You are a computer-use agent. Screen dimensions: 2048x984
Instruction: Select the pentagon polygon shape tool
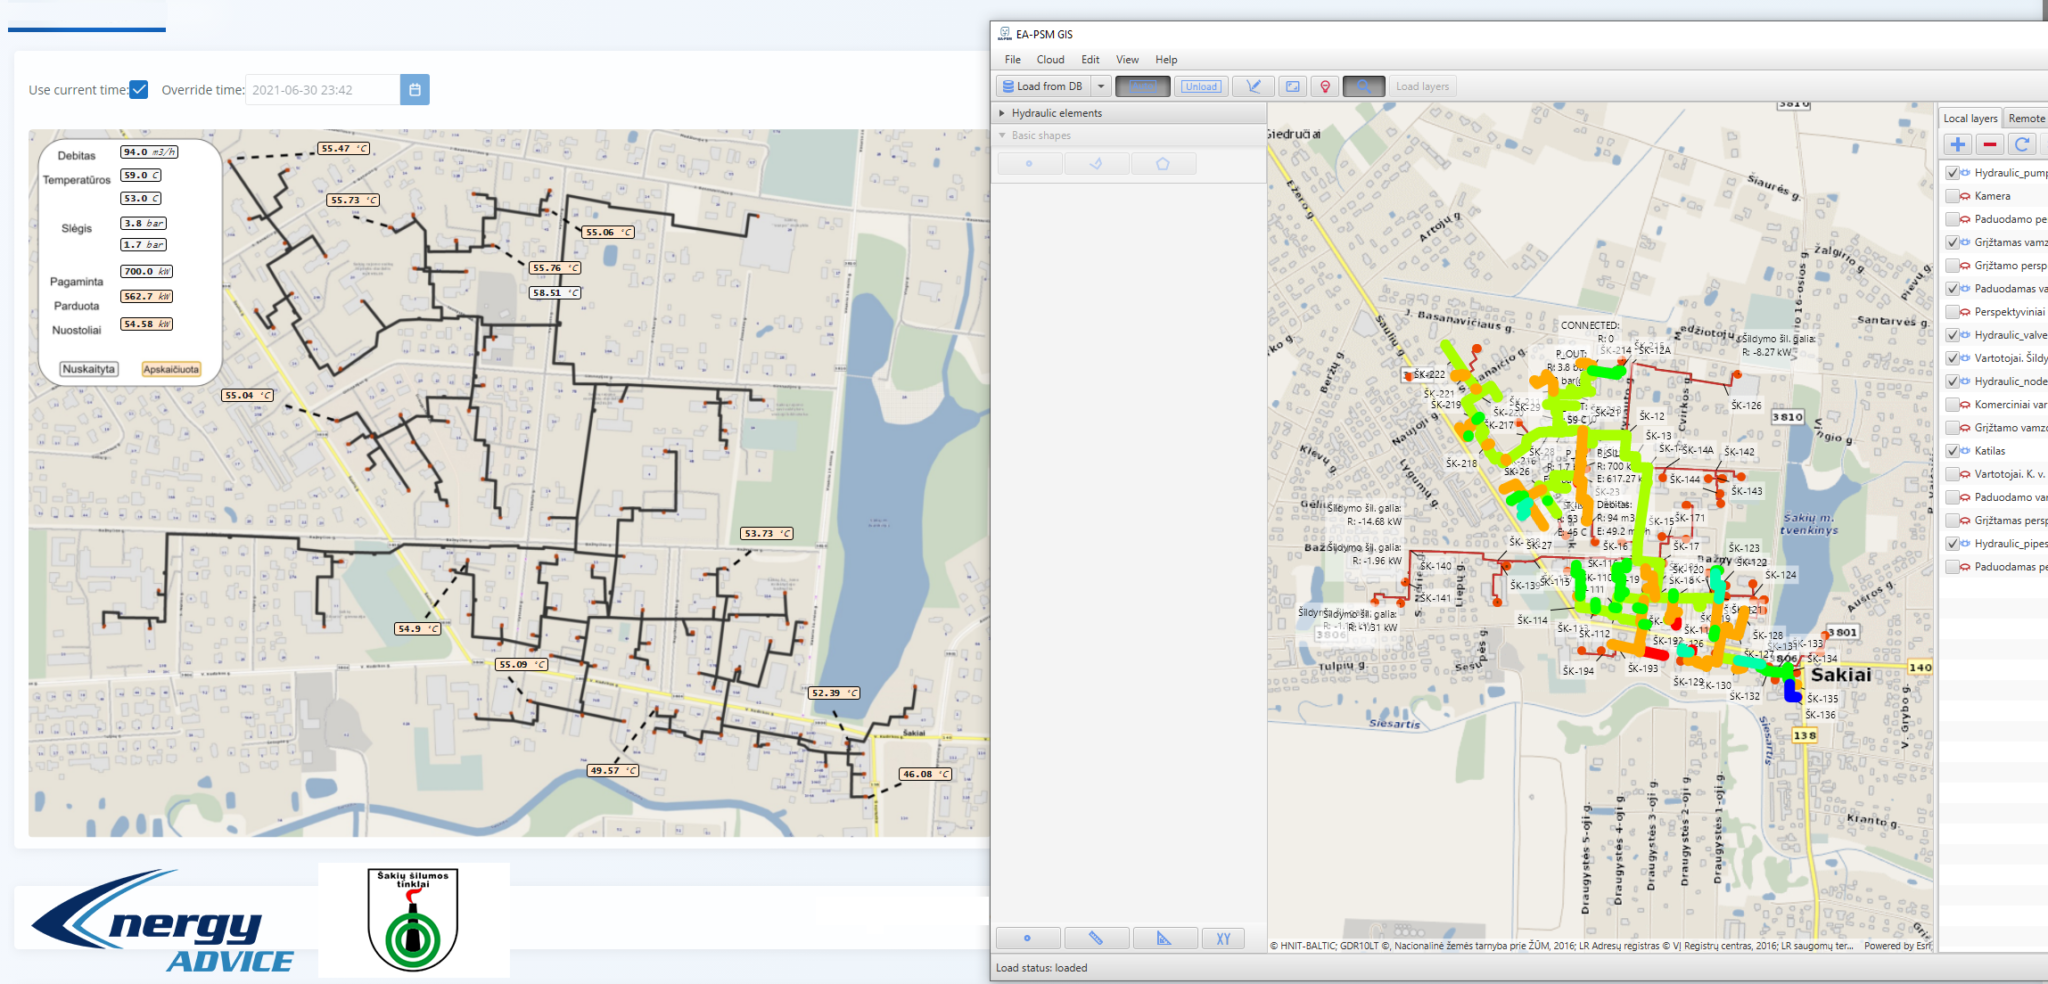[1163, 164]
